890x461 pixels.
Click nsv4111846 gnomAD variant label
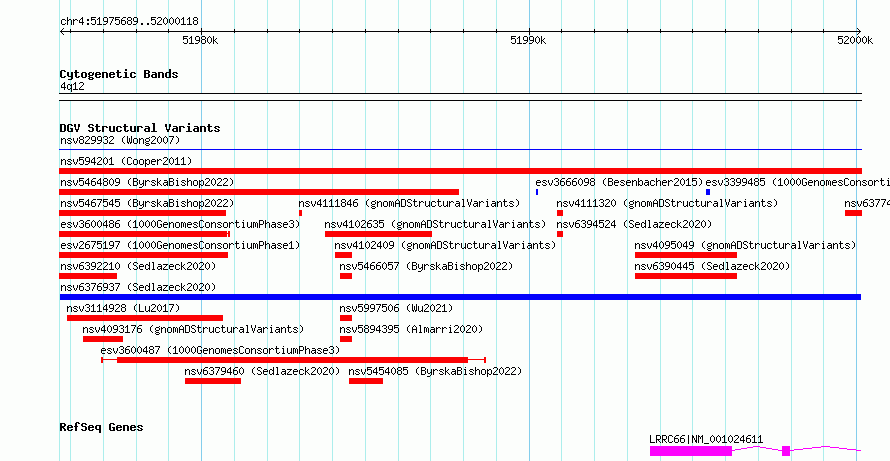click(x=409, y=203)
